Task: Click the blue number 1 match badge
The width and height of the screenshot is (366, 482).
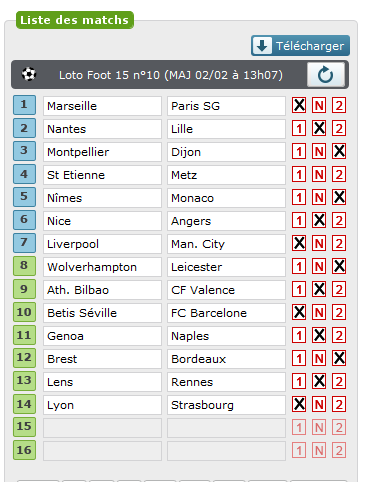Action: 24,105
